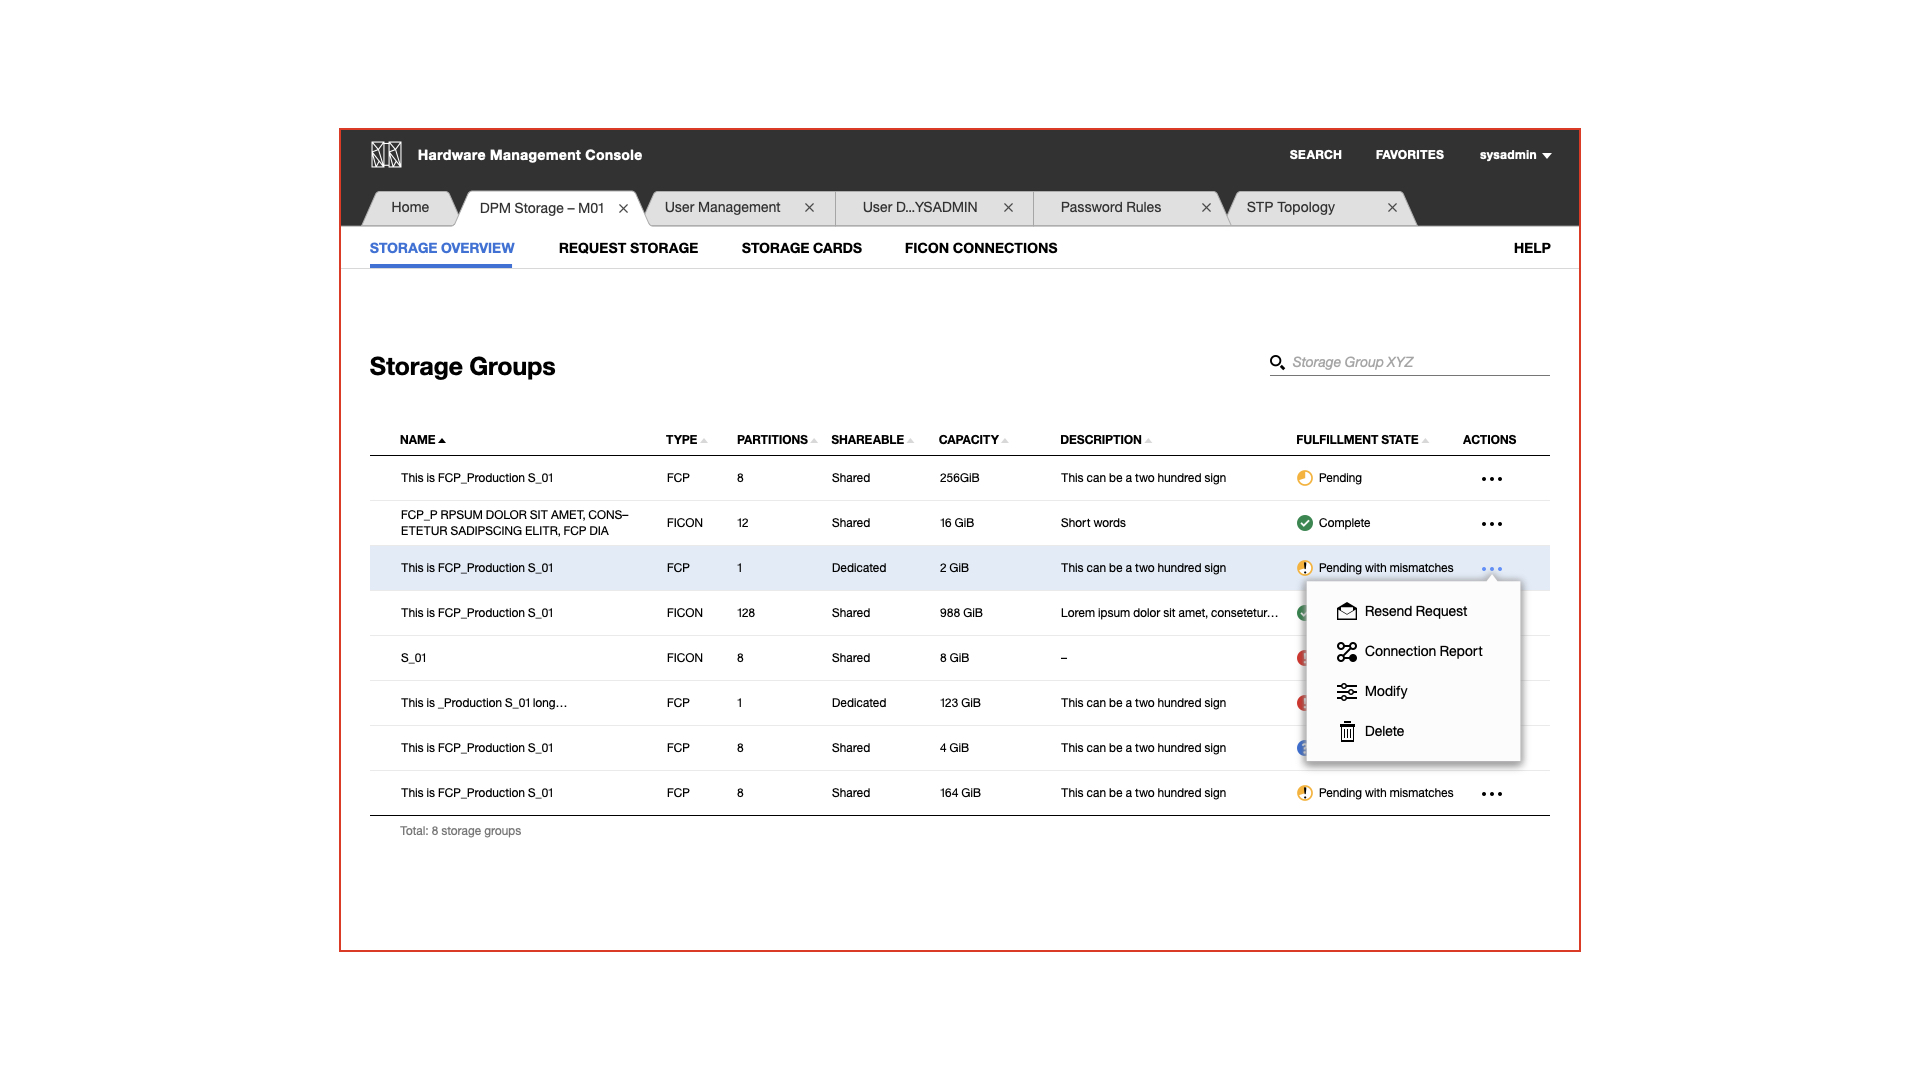This screenshot has width=1920, height=1080.
Task: Sort the table by NAME column
Action: [420, 440]
